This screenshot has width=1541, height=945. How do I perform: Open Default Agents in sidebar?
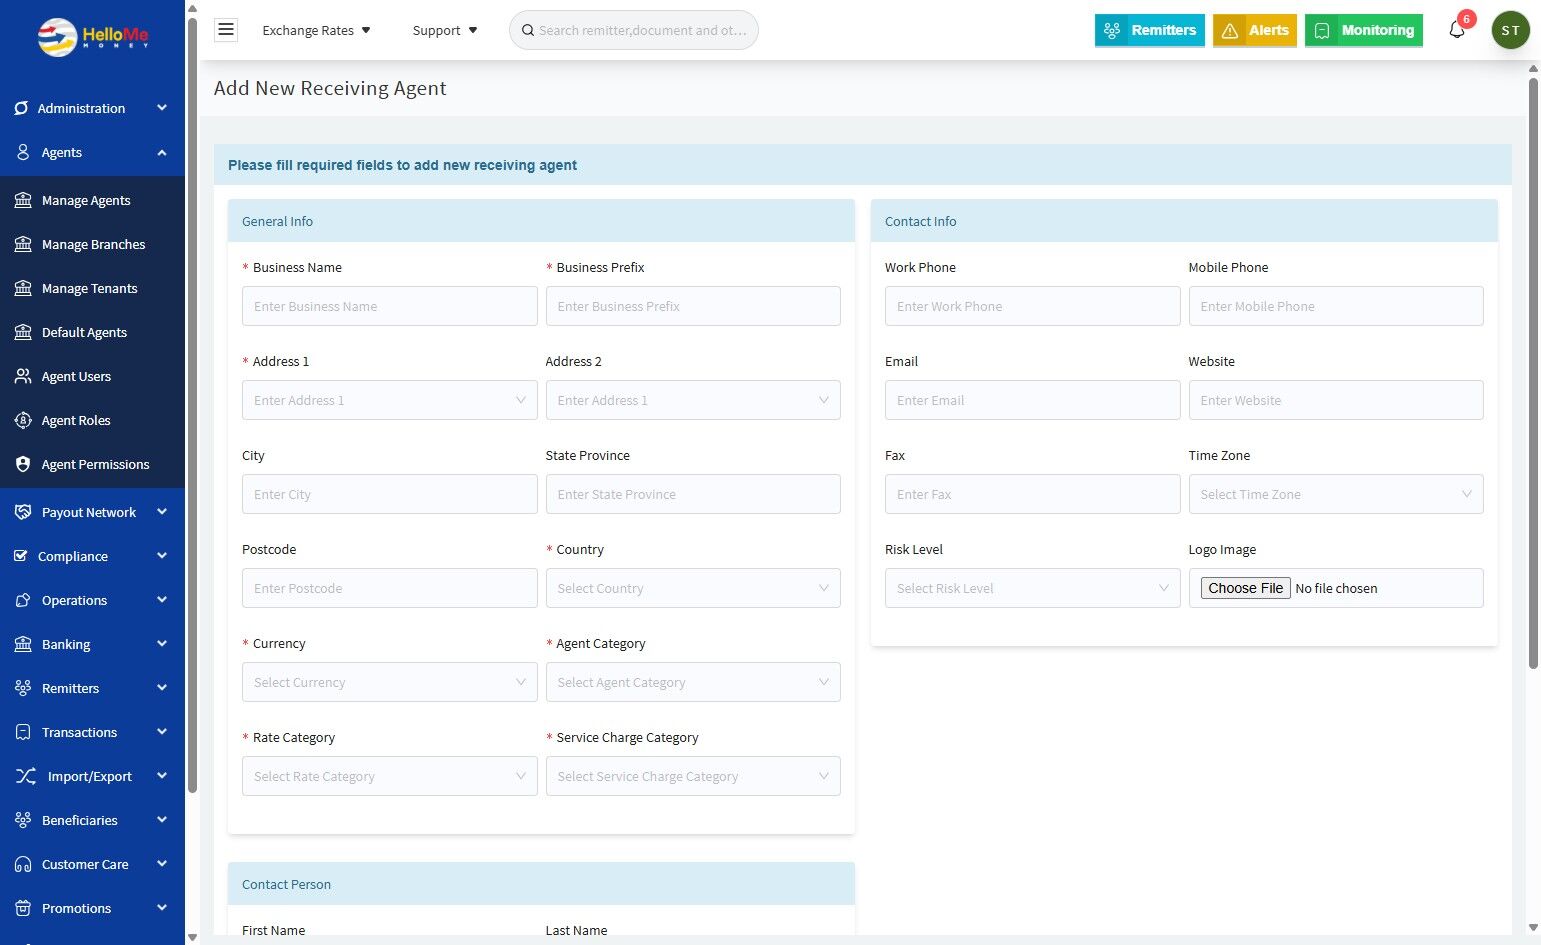click(92, 332)
